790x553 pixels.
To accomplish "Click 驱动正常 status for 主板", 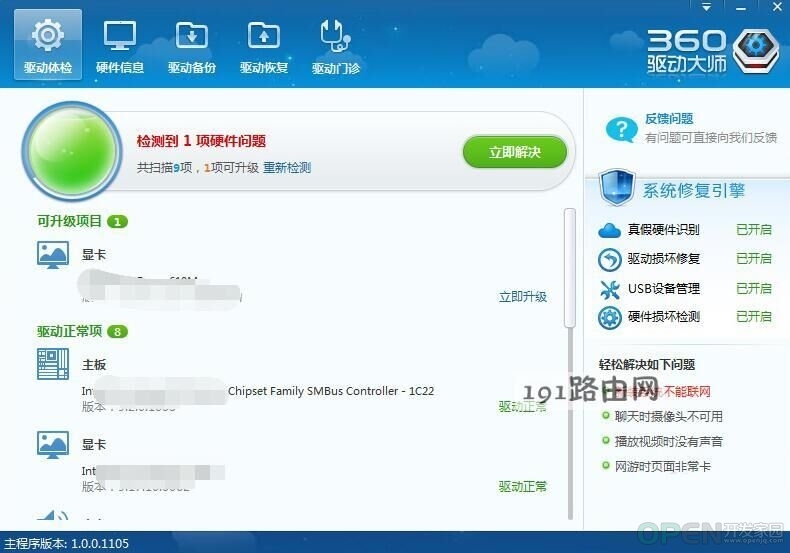I will tap(523, 406).
